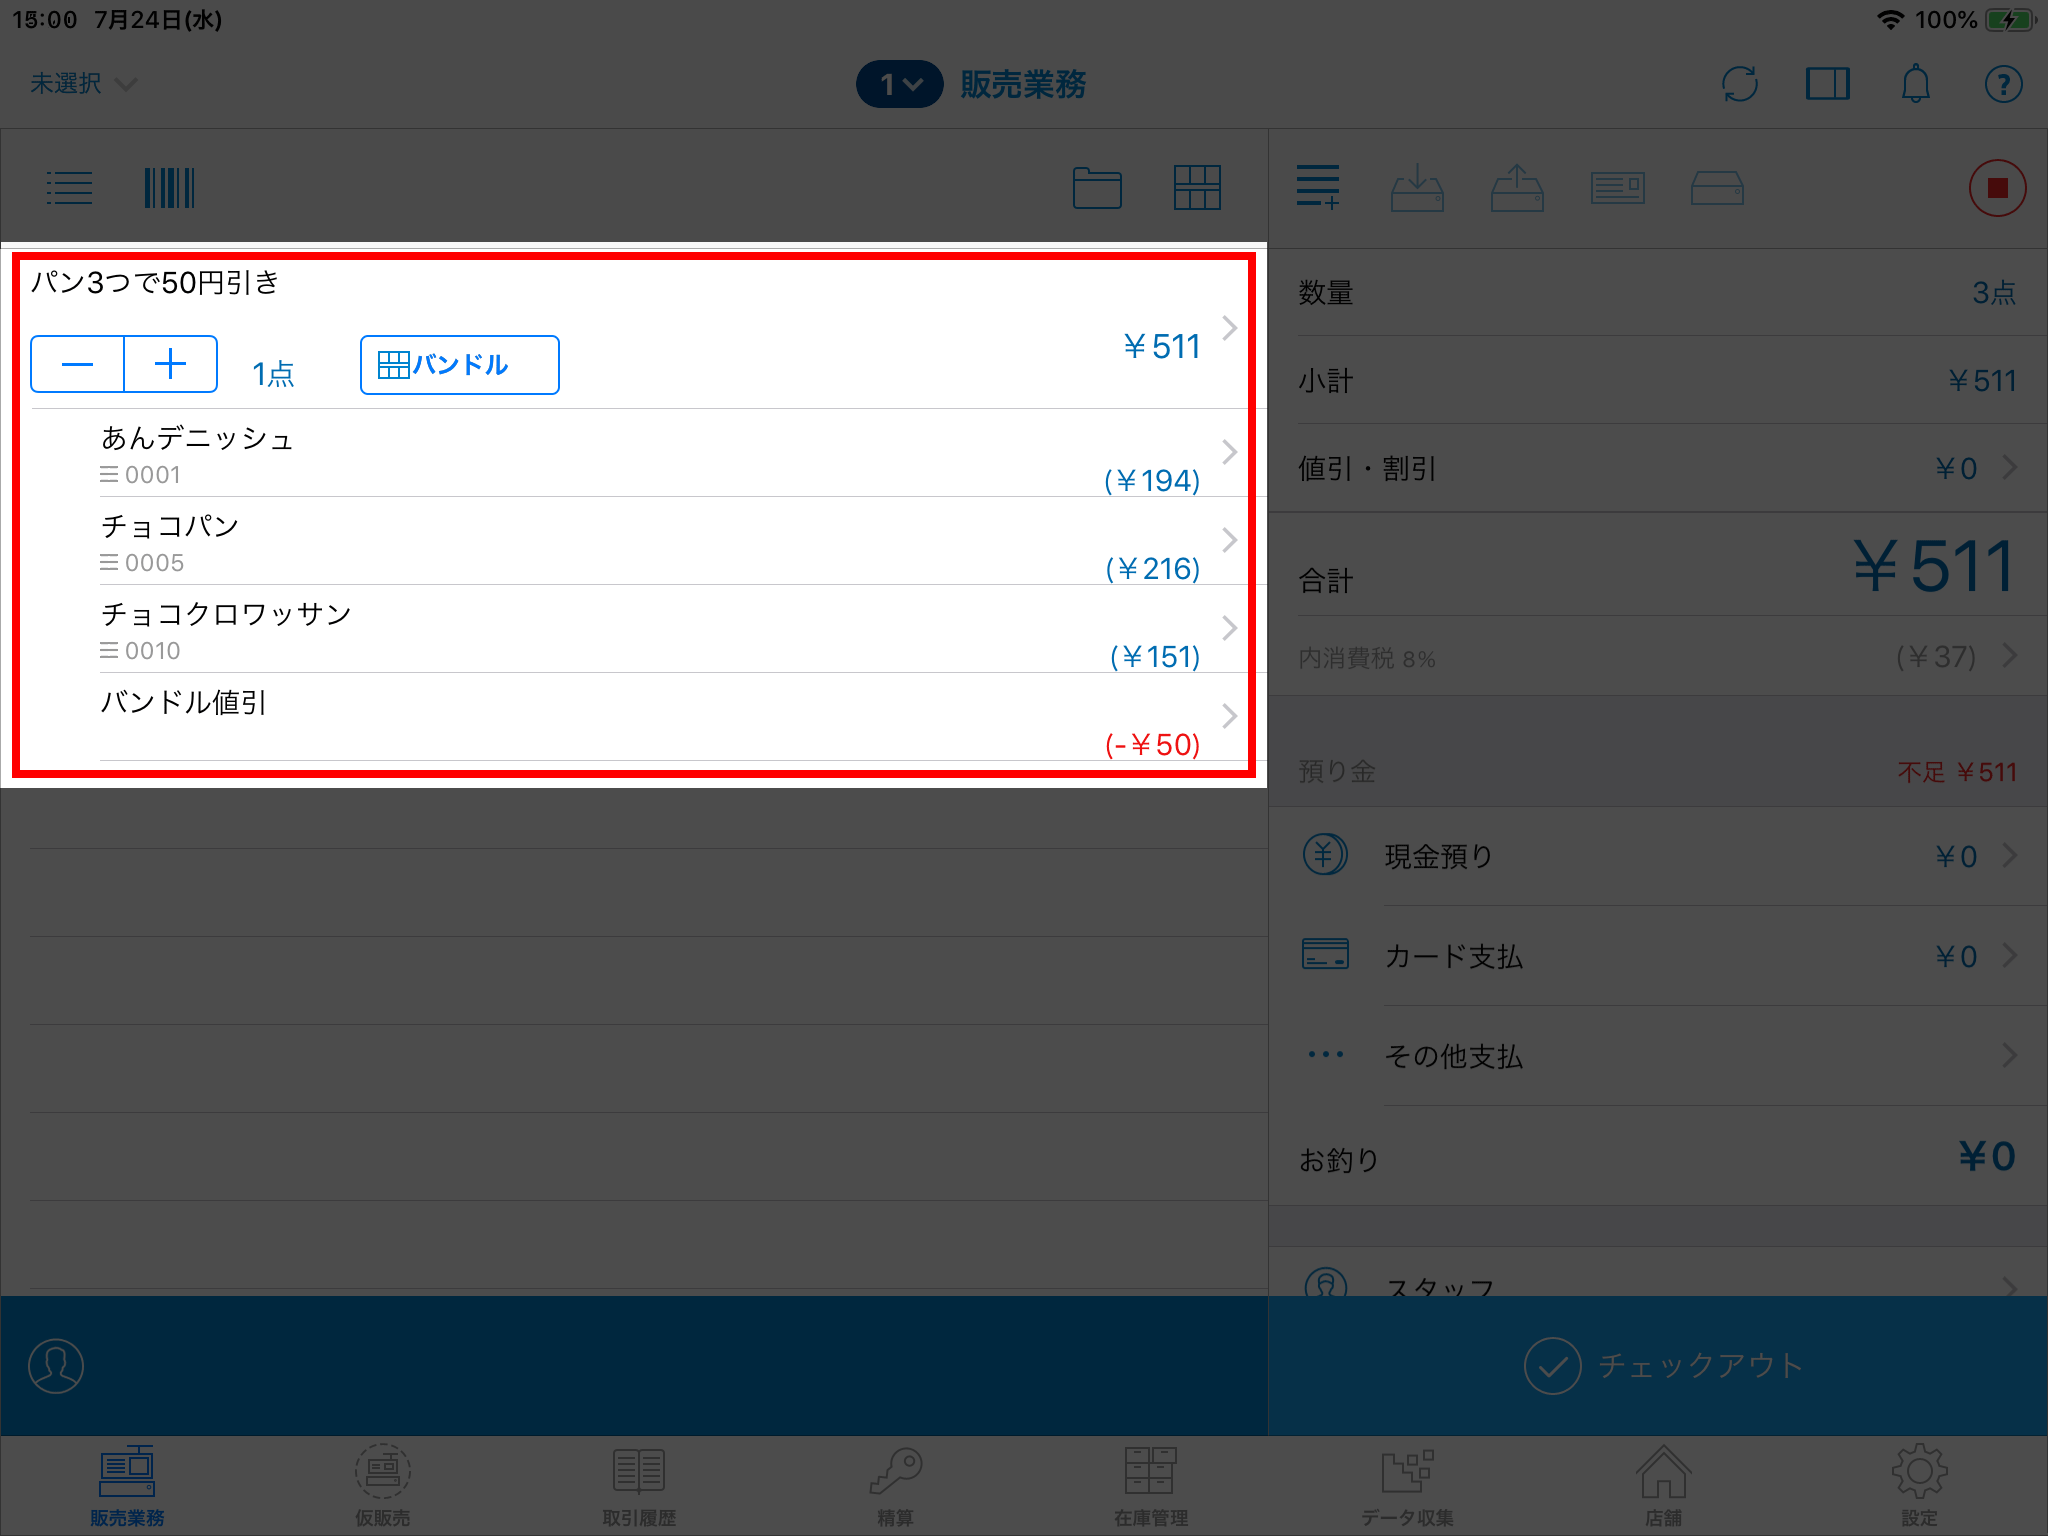Switch to 精算 tab
The width and height of the screenshot is (2048, 1536).
895,1487
